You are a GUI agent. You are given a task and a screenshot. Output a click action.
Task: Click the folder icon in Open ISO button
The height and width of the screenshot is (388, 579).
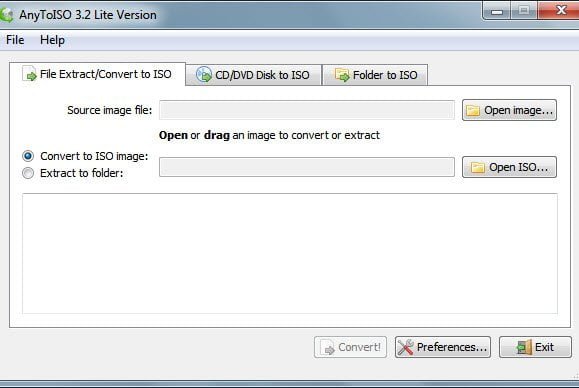pos(477,167)
